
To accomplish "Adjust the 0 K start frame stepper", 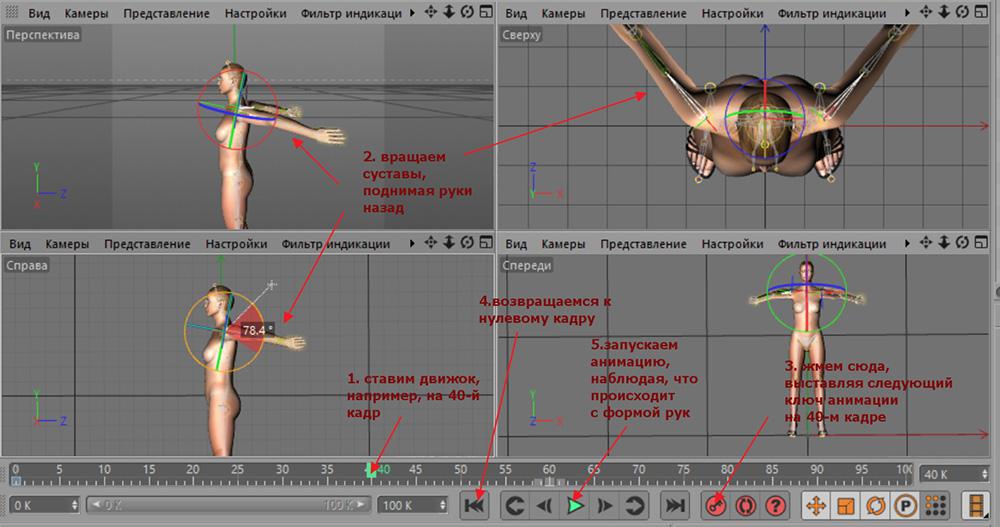I will pyautogui.click(x=75, y=505).
